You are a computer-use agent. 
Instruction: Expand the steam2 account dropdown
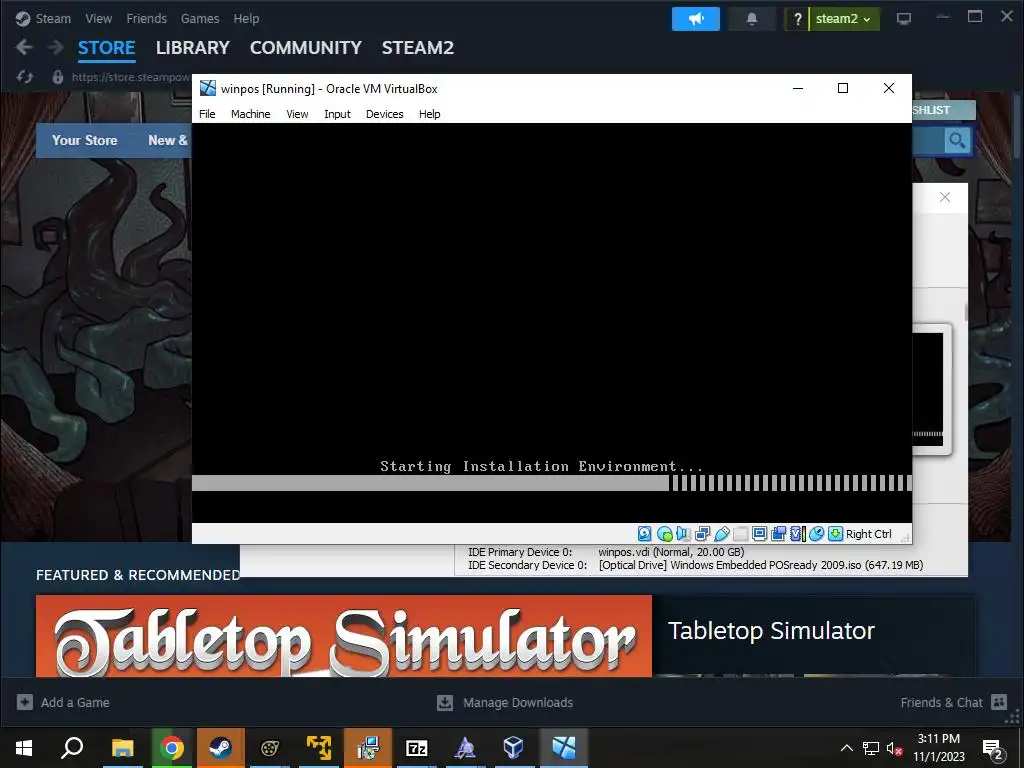point(844,19)
